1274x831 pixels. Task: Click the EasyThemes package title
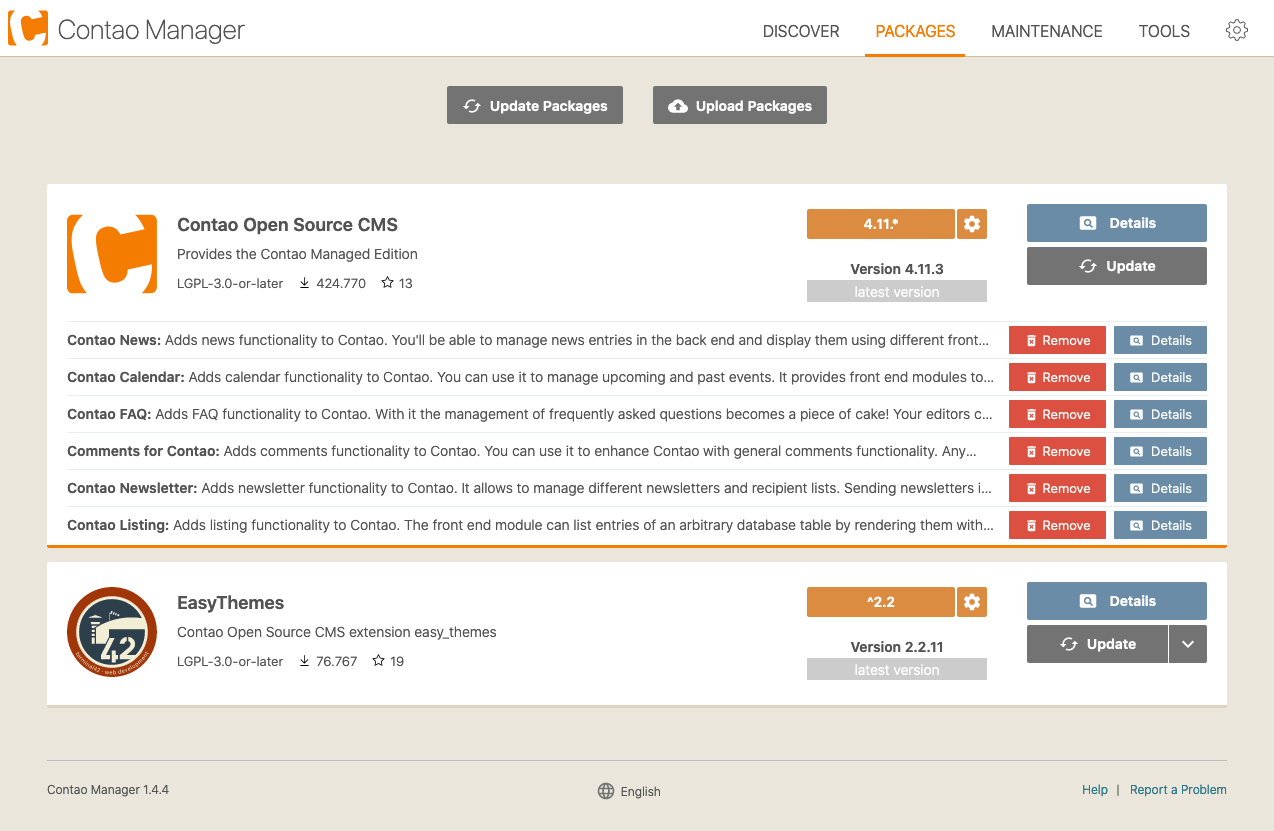coord(230,603)
